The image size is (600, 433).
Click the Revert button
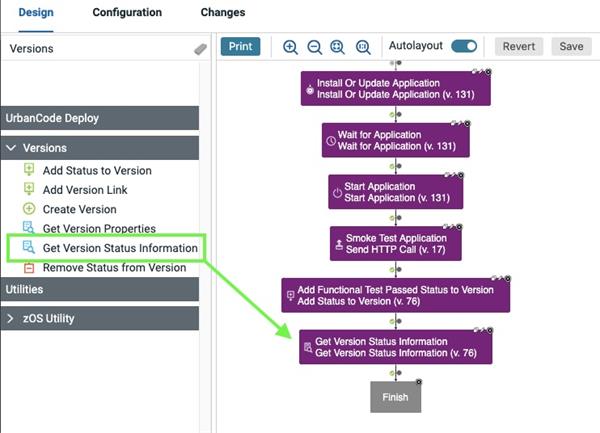(518, 47)
